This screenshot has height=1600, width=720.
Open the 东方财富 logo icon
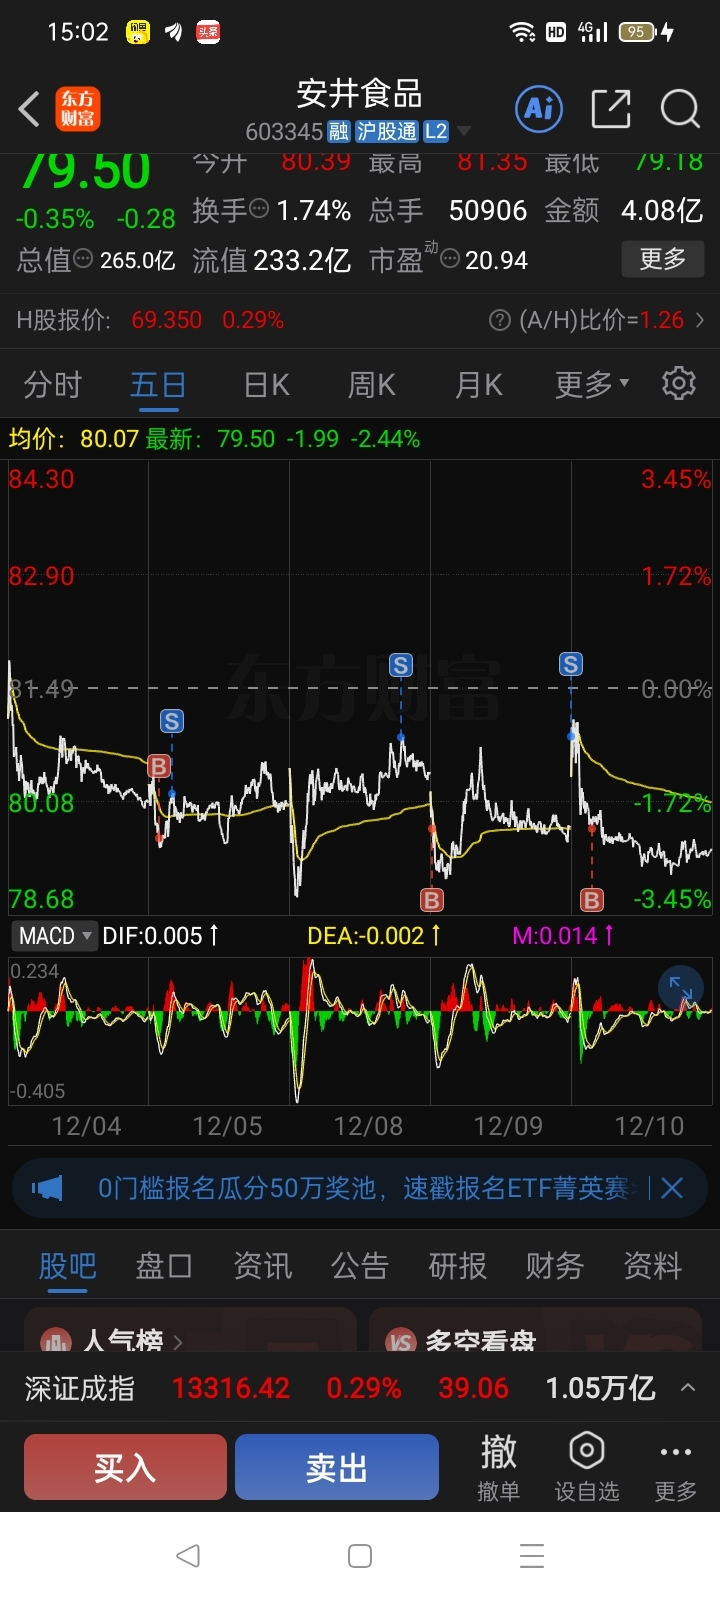78,109
